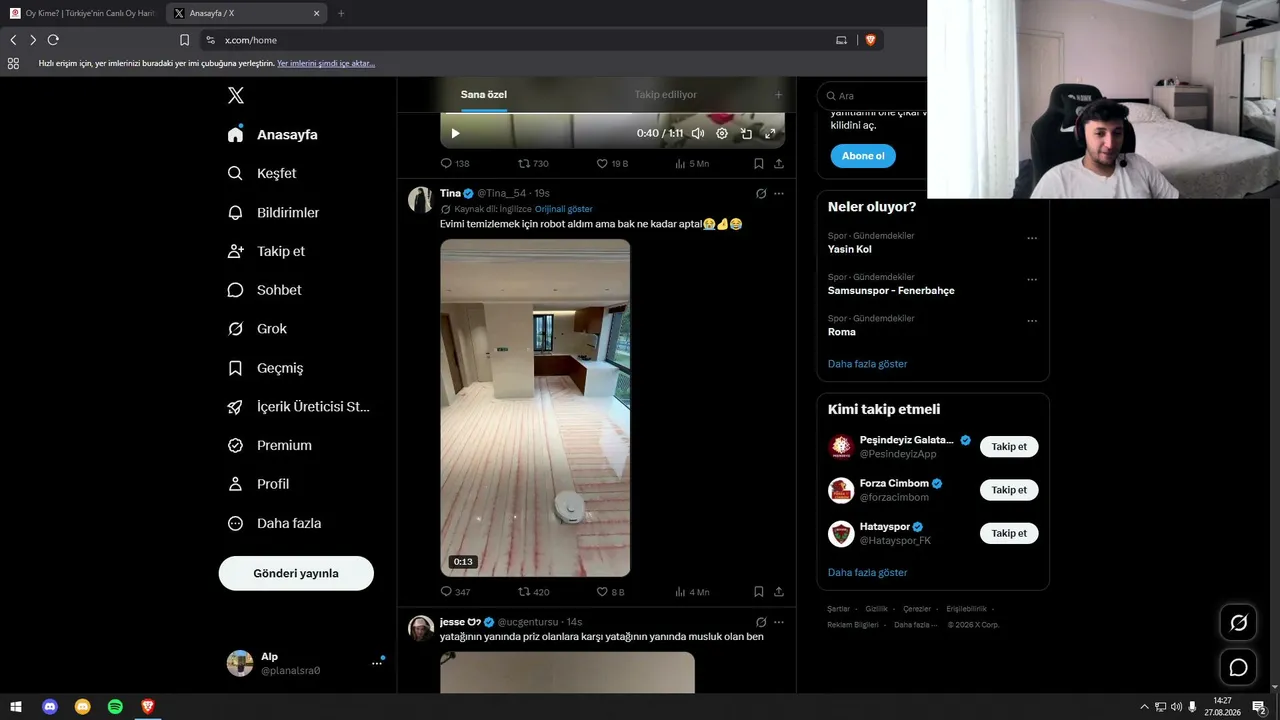Toggle picture-in-picture on top video

[x=746, y=133]
